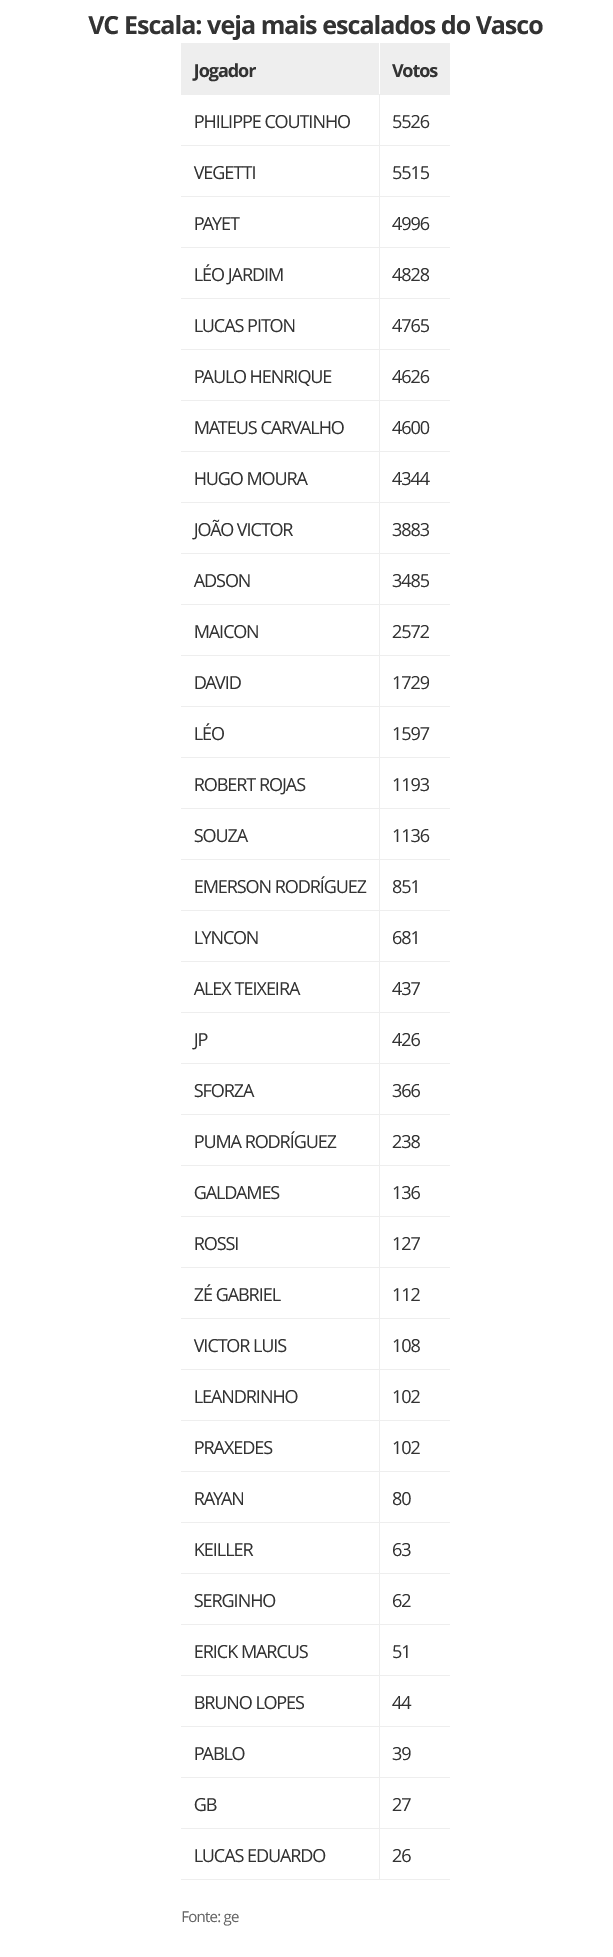Click the VC Escala article title
The width and height of the screenshot is (613, 1957).
(315, 25)
